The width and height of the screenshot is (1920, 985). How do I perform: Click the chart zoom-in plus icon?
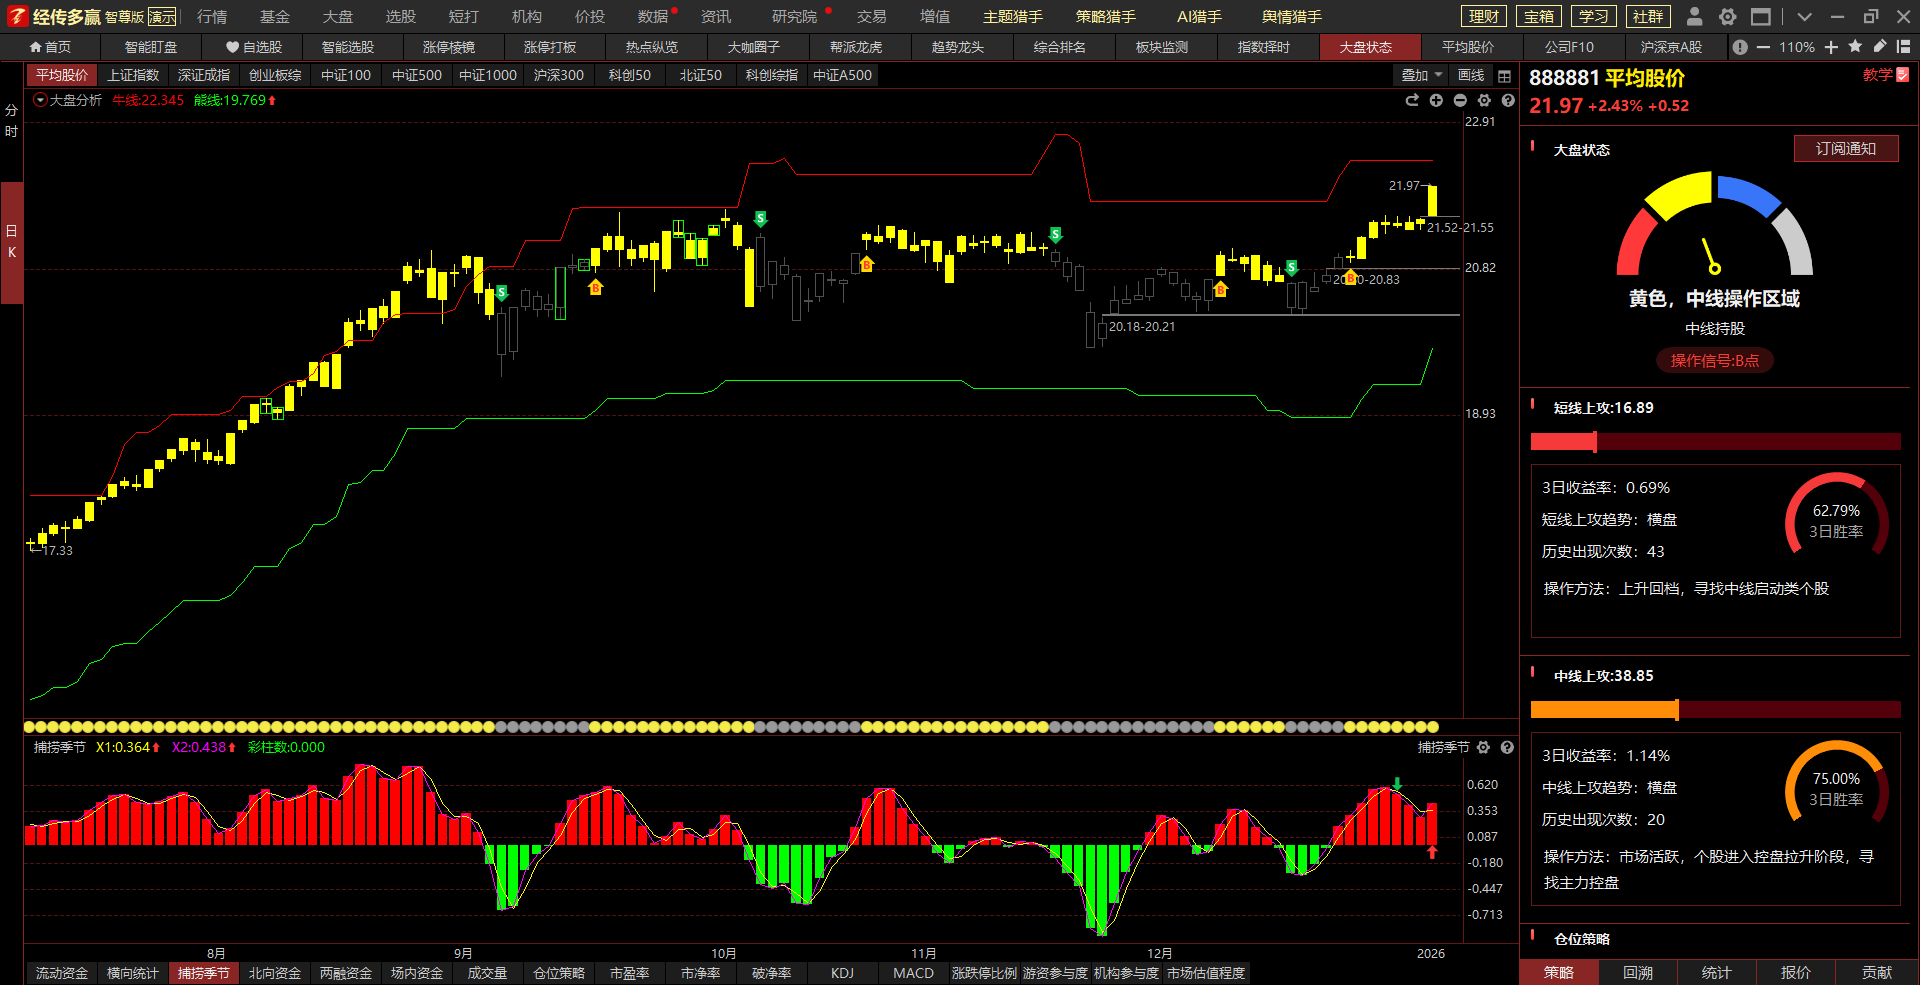pyautogui.click(x=1436, y=101)
